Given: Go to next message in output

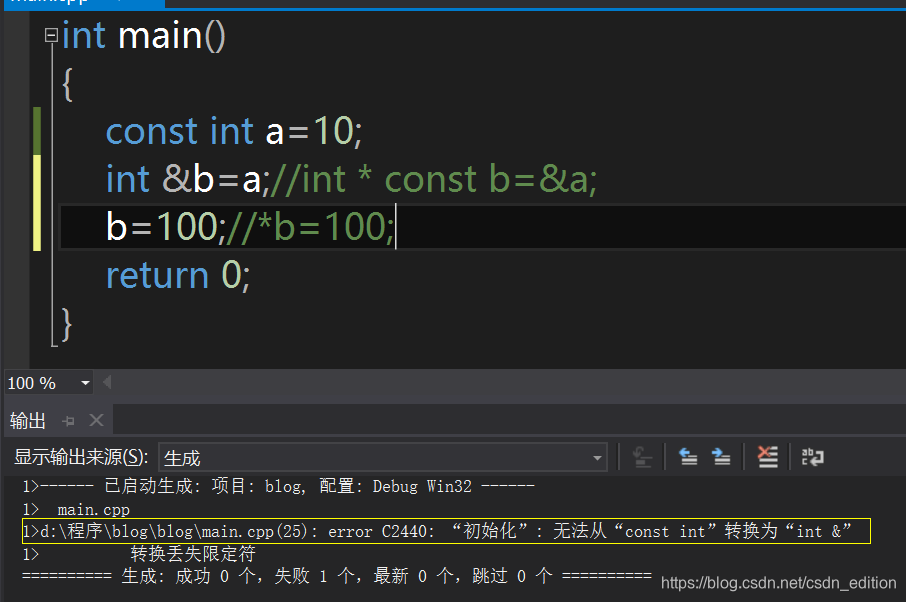Looking at the screenshot, I should click(721, 457).
